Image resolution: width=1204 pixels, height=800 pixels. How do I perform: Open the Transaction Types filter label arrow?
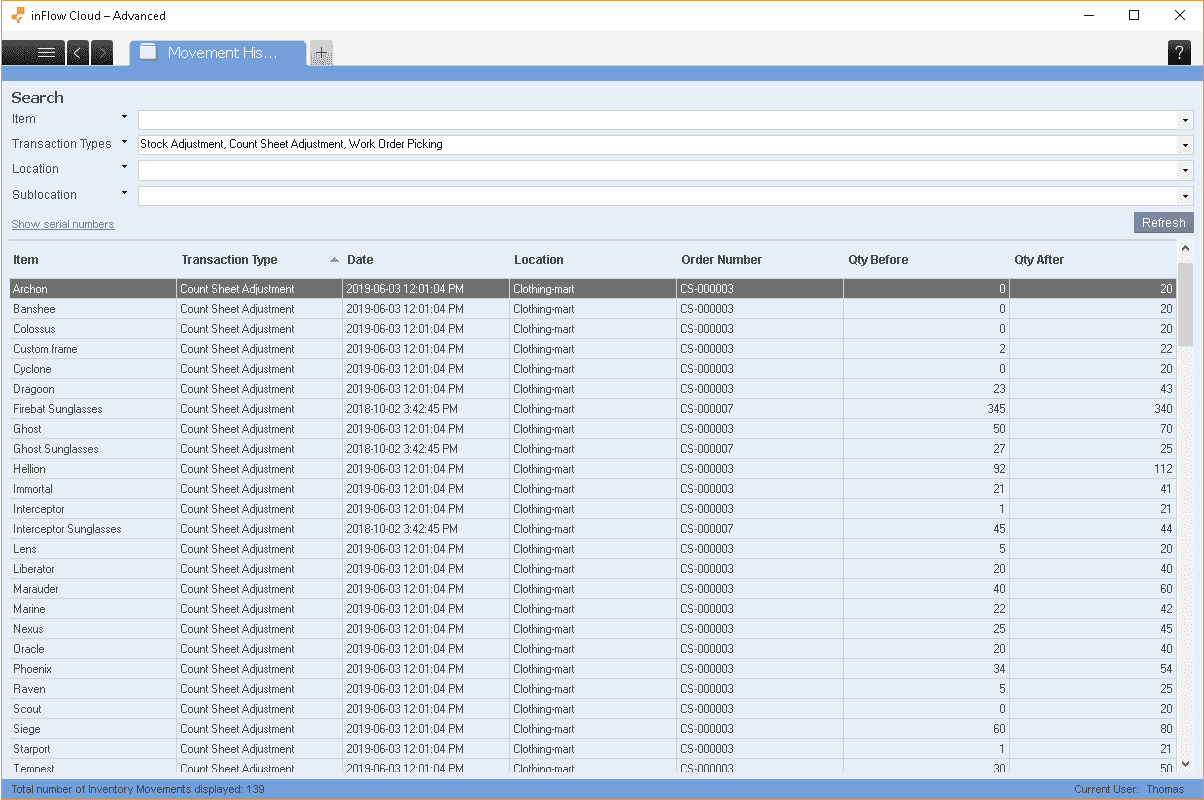click(125, 142)
